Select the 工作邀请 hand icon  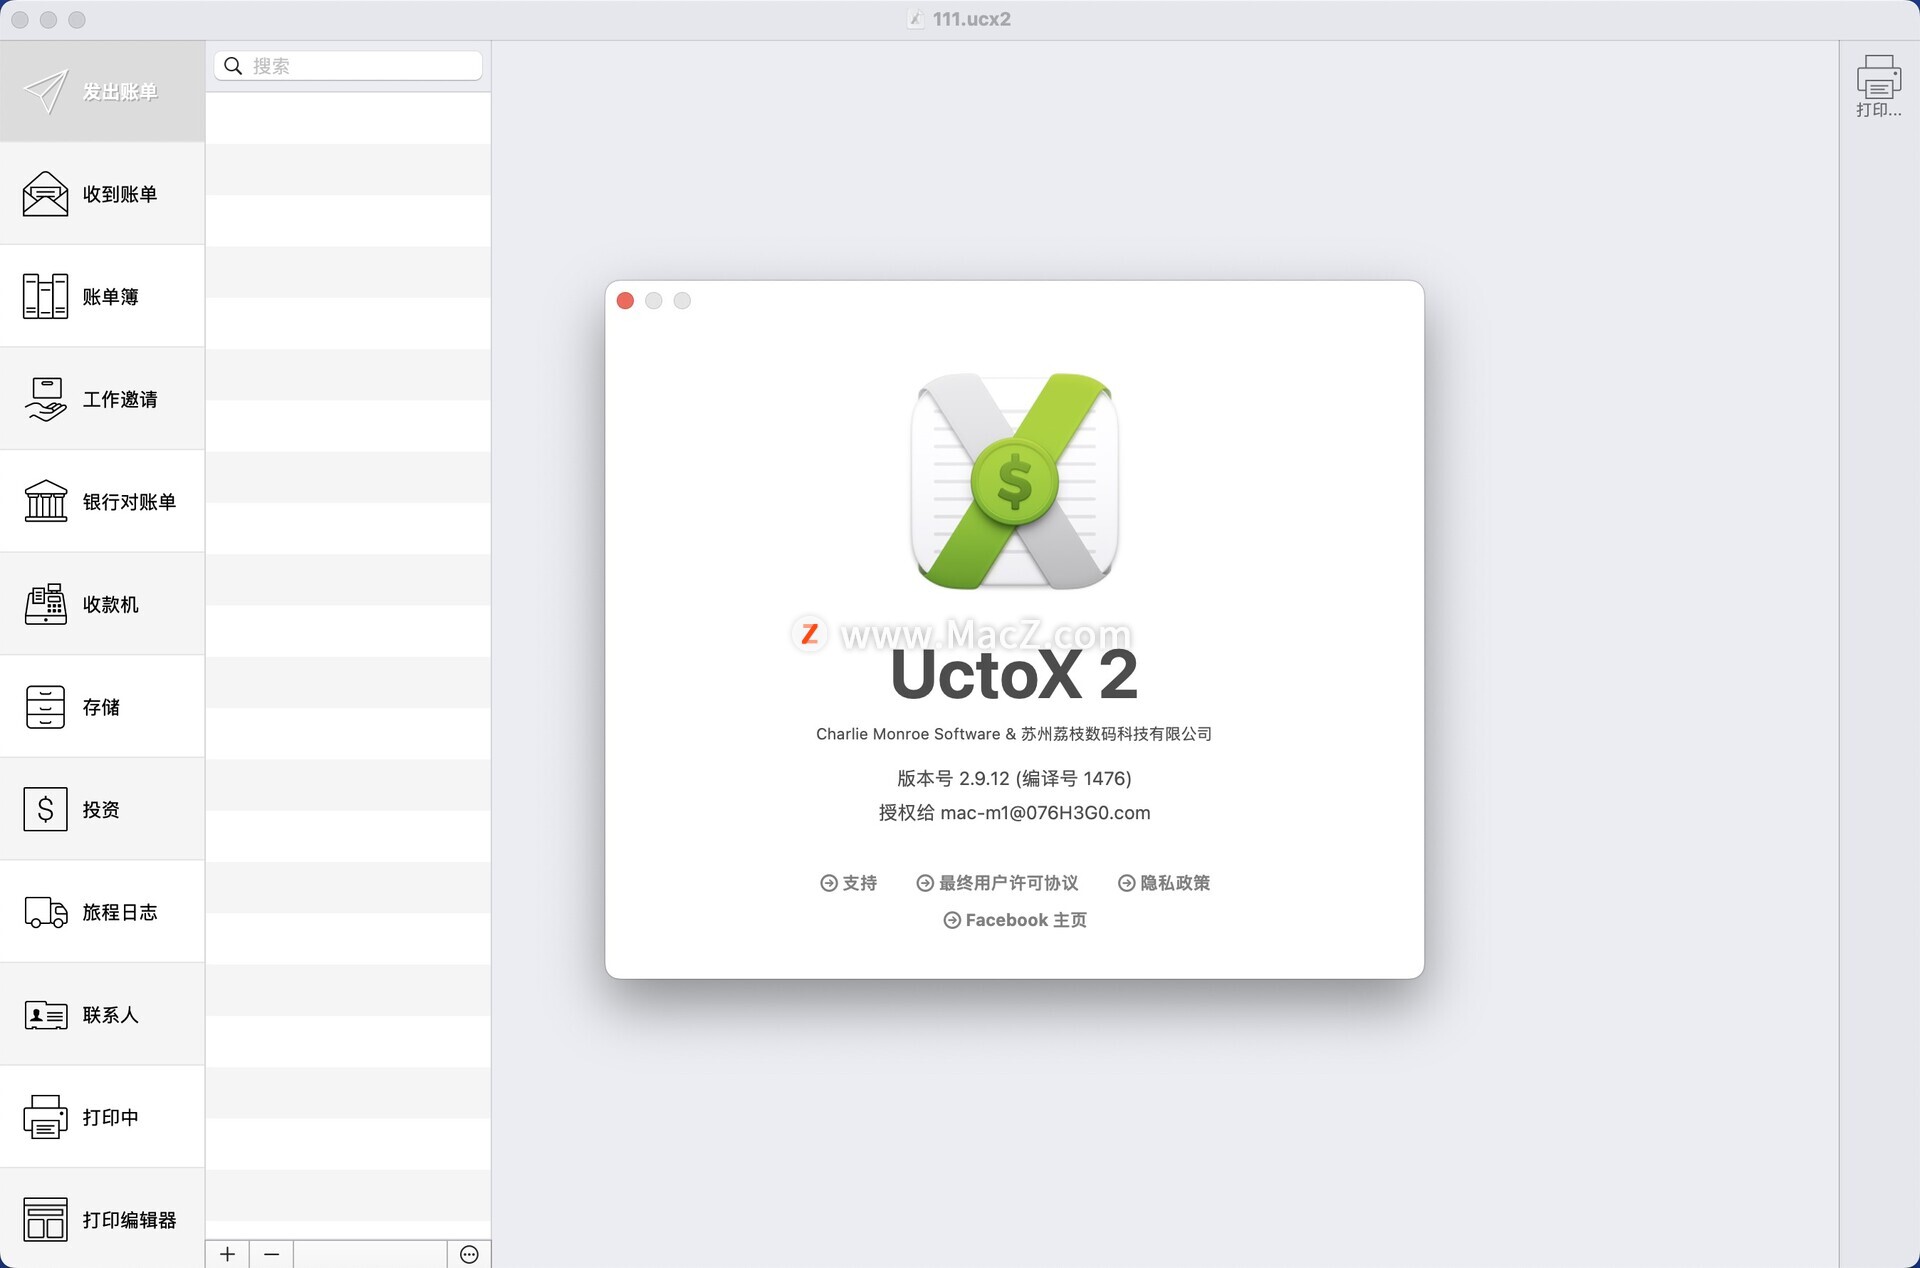click(45, 399)
